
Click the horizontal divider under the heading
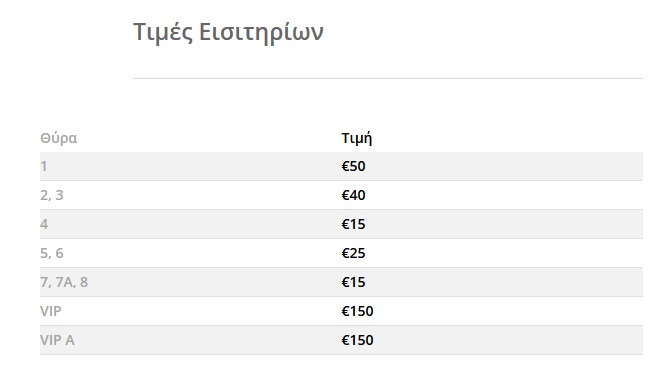pos(388,78)
